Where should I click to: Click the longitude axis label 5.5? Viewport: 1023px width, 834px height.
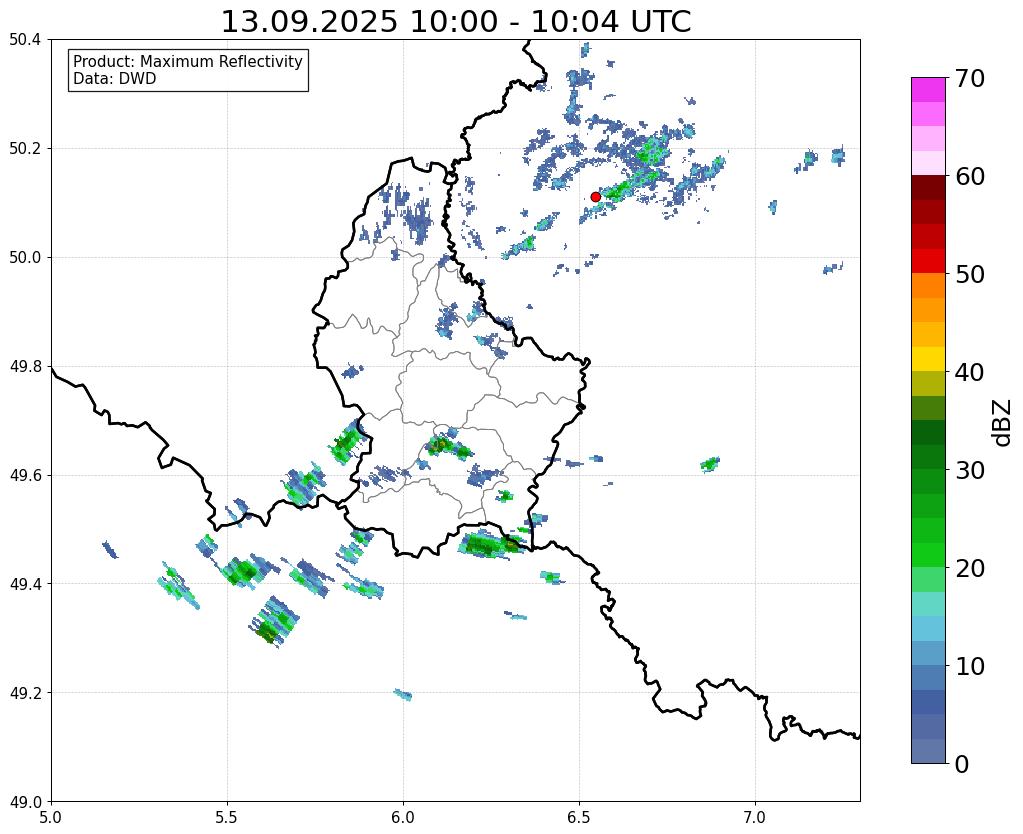(x=227, y=817)
